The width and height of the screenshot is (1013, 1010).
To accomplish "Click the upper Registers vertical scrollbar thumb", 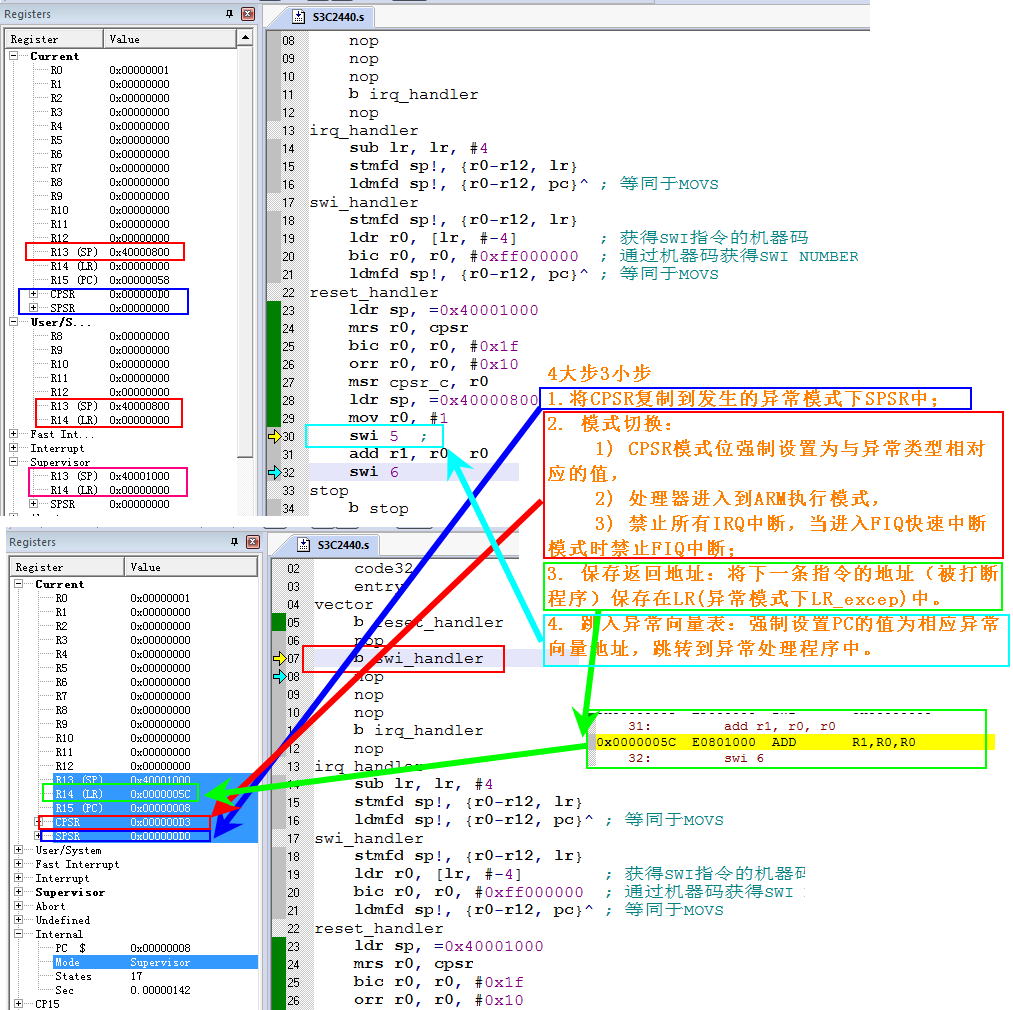I will 245,252.
